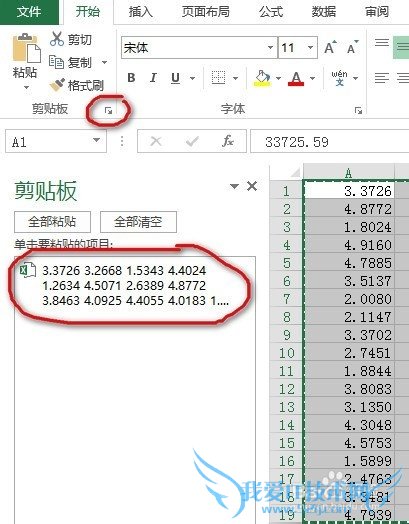Select cell containing 2.7451
409x524 pixels.
(x=349, y=353)
